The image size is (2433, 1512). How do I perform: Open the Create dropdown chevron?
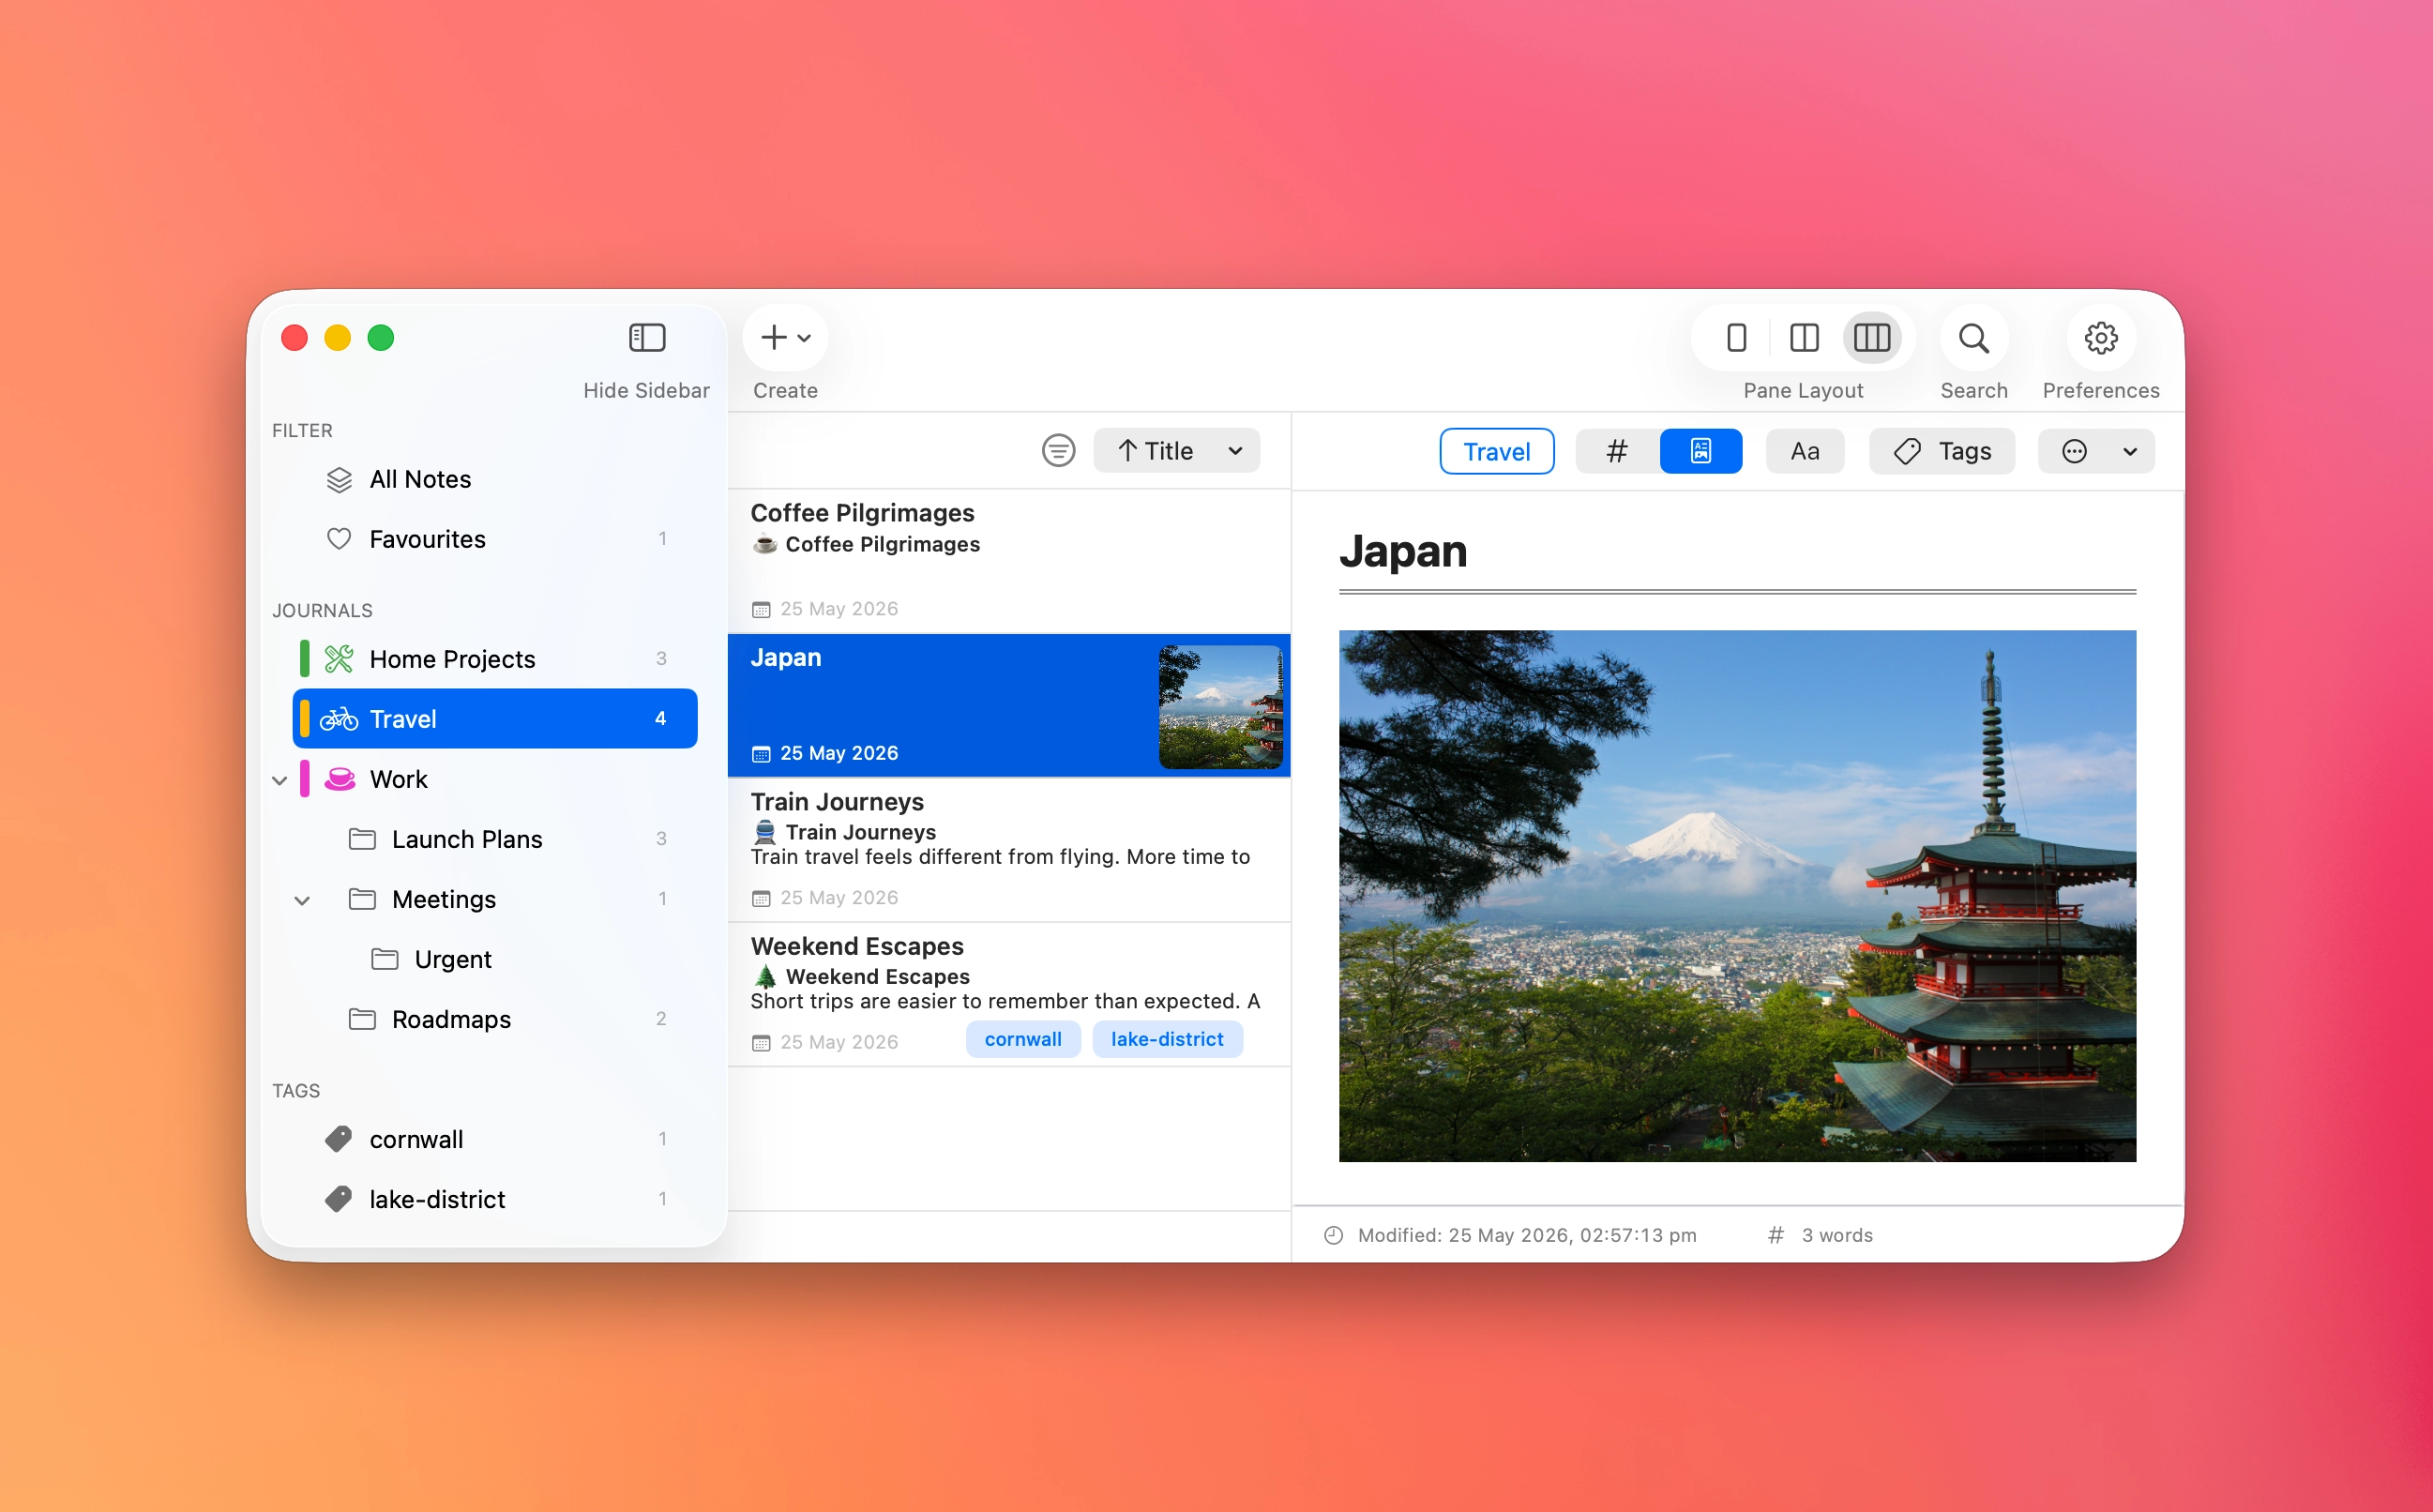tap(804, 338)
